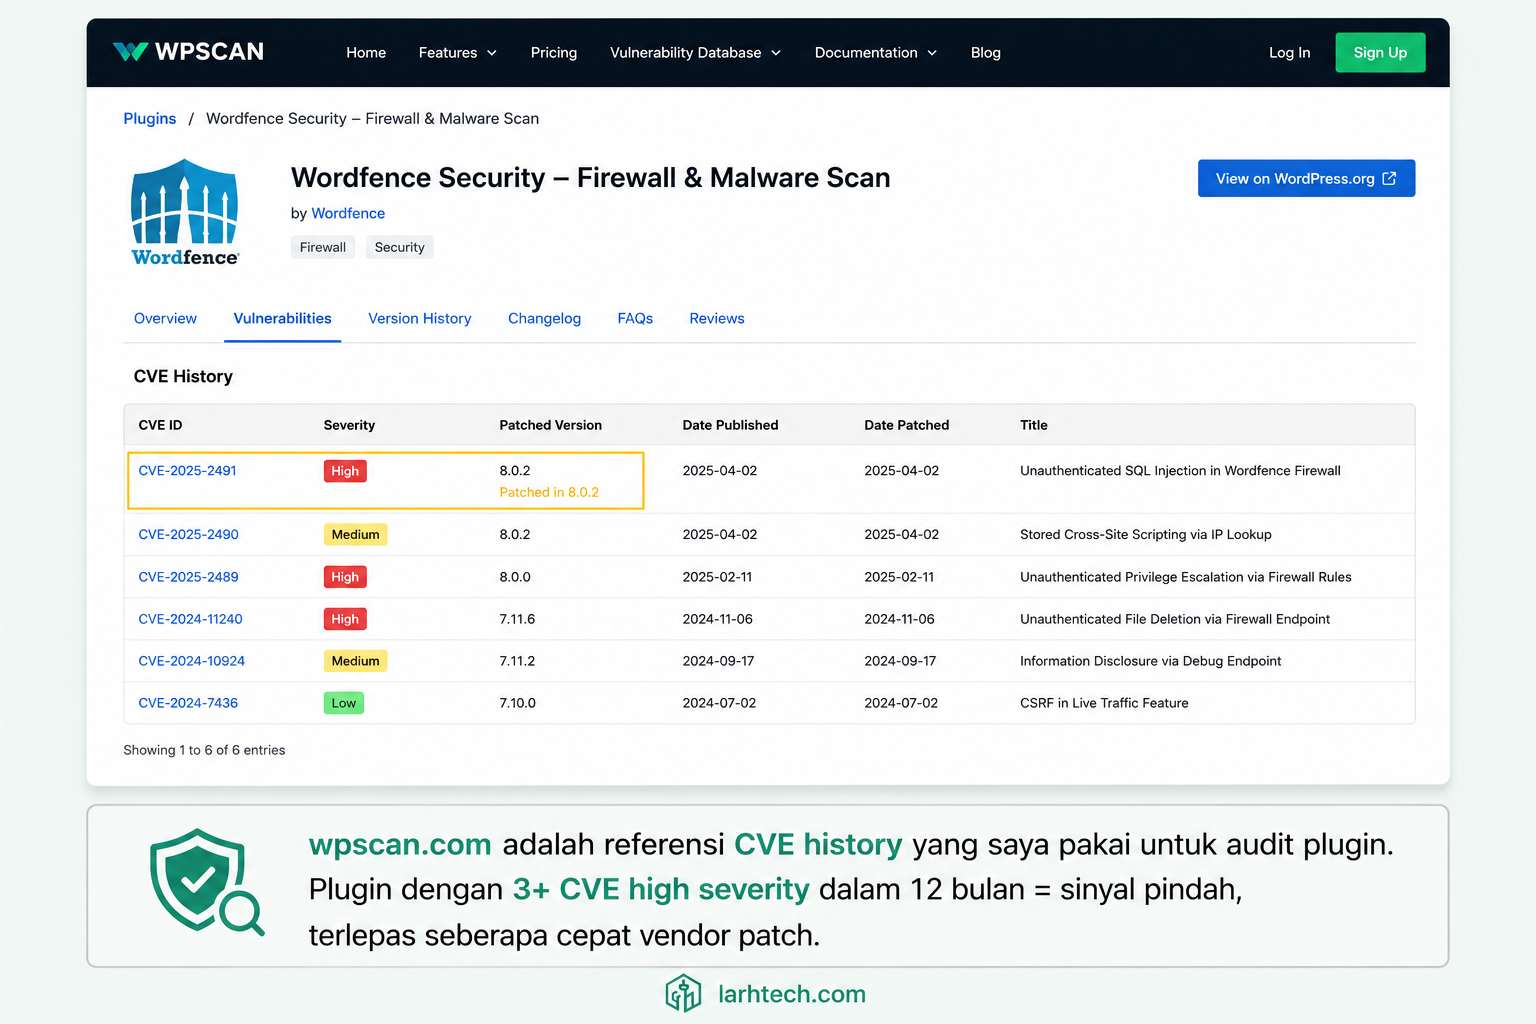Select the Firewall tag
The image size is (1536, 1024).
click(323, 247)
